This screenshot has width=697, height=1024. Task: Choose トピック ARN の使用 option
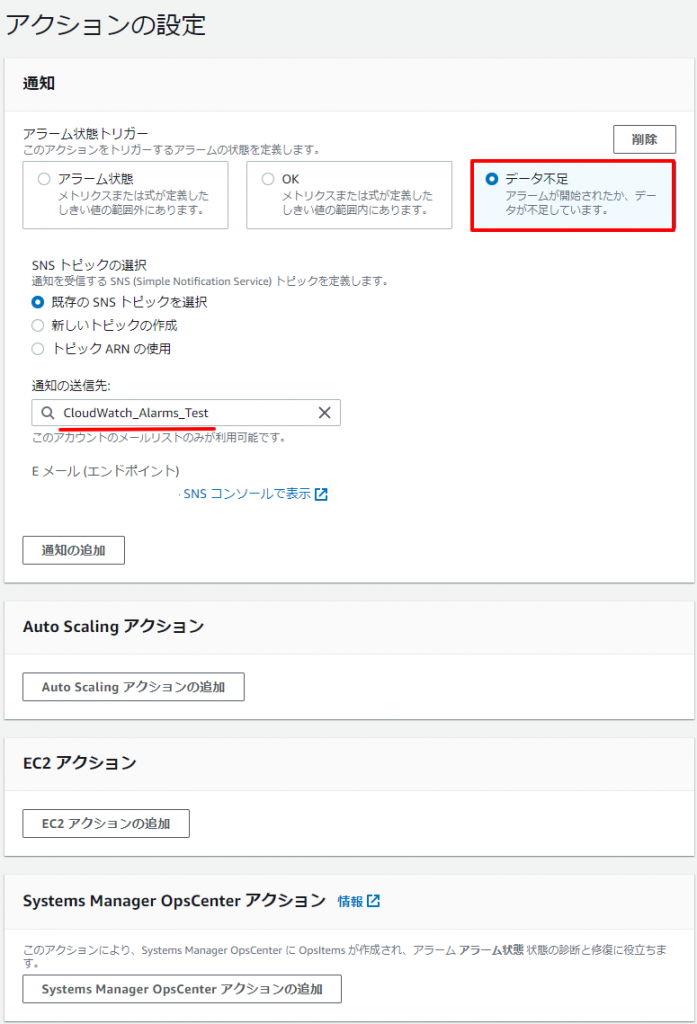(x=38, y=349)
